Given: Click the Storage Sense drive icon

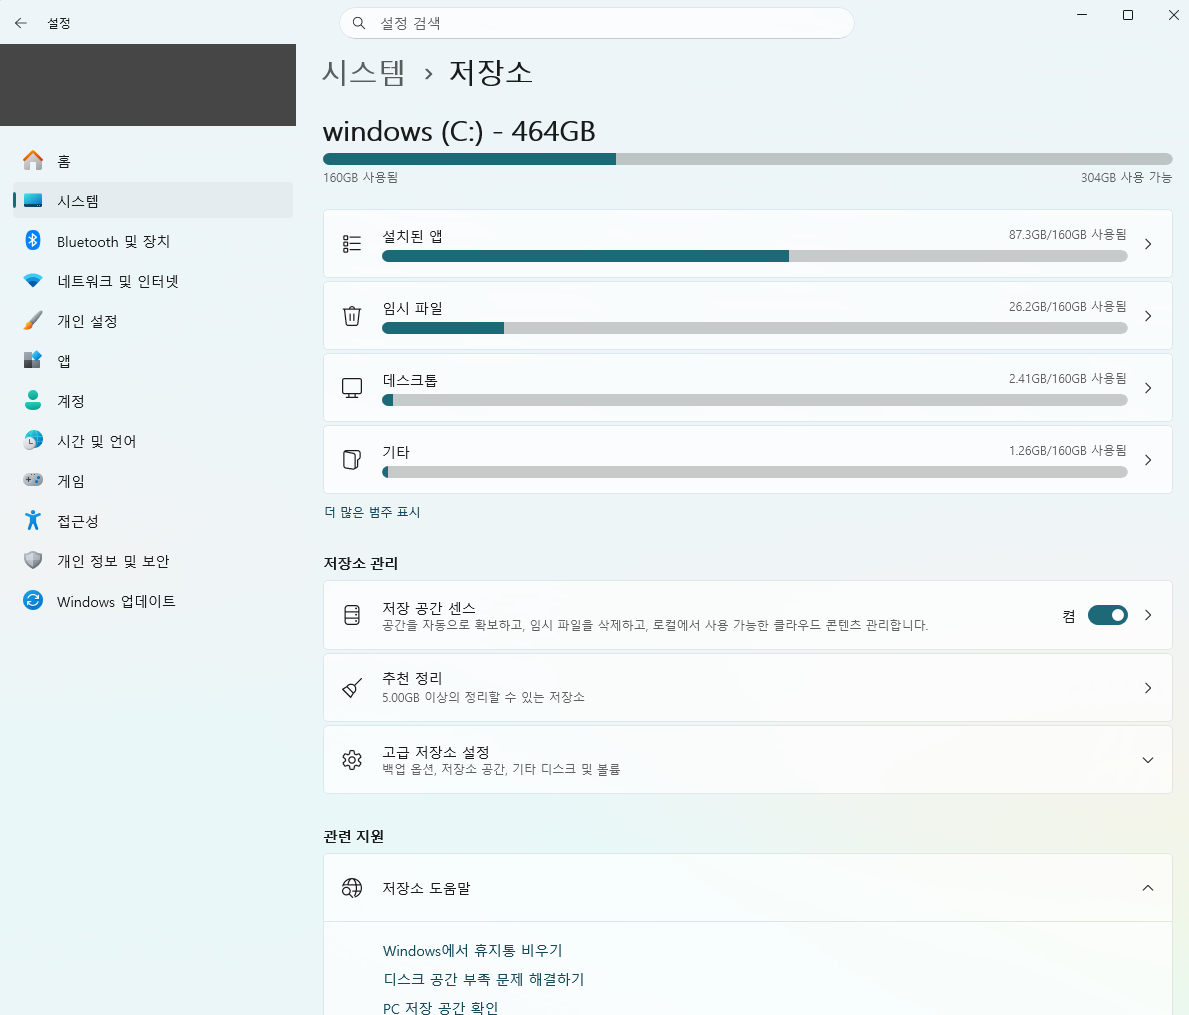Looking at the screenshot, I should point(352,615).
